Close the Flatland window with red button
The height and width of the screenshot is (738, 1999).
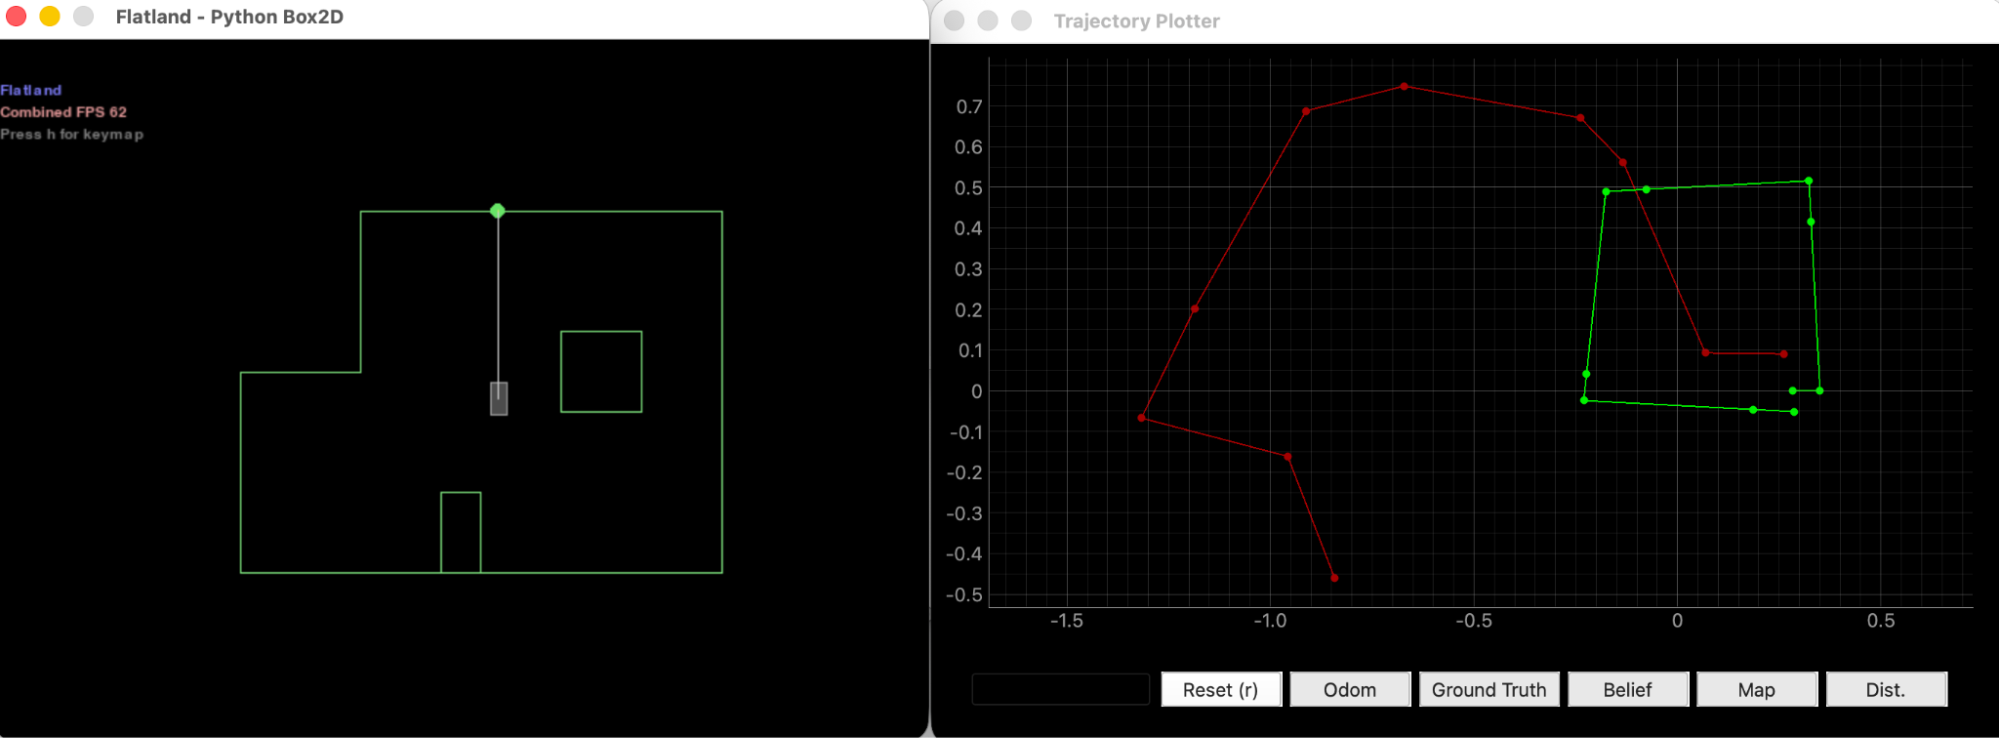16,16
